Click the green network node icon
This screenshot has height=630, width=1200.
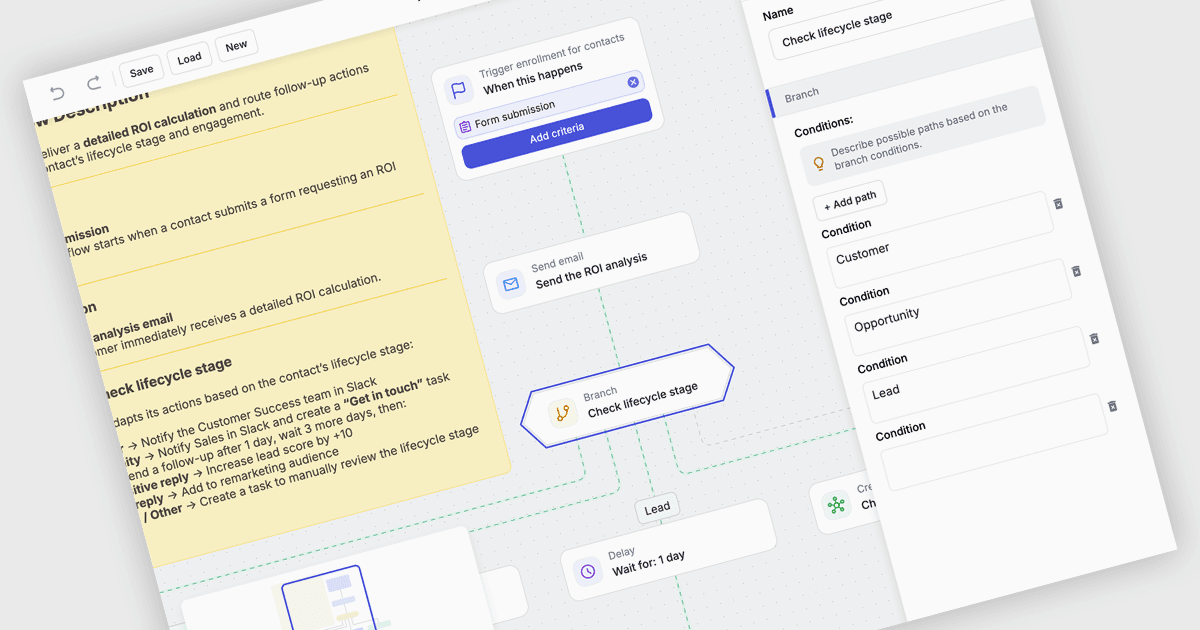coord(836,504)
